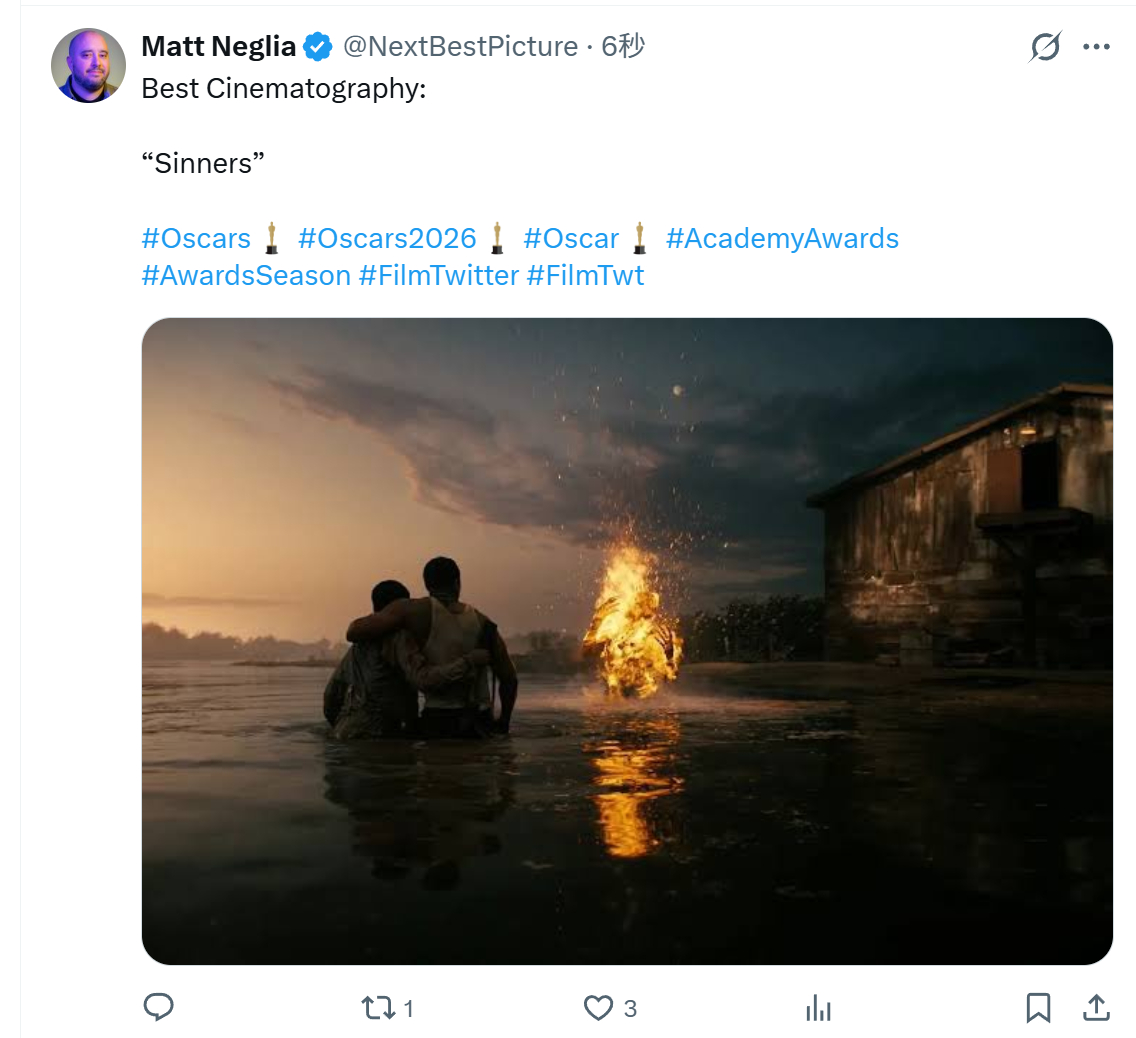Open the @NextBestPicture handle link
Screen dimensions: 1136x1038
click(x=461, y=47)
